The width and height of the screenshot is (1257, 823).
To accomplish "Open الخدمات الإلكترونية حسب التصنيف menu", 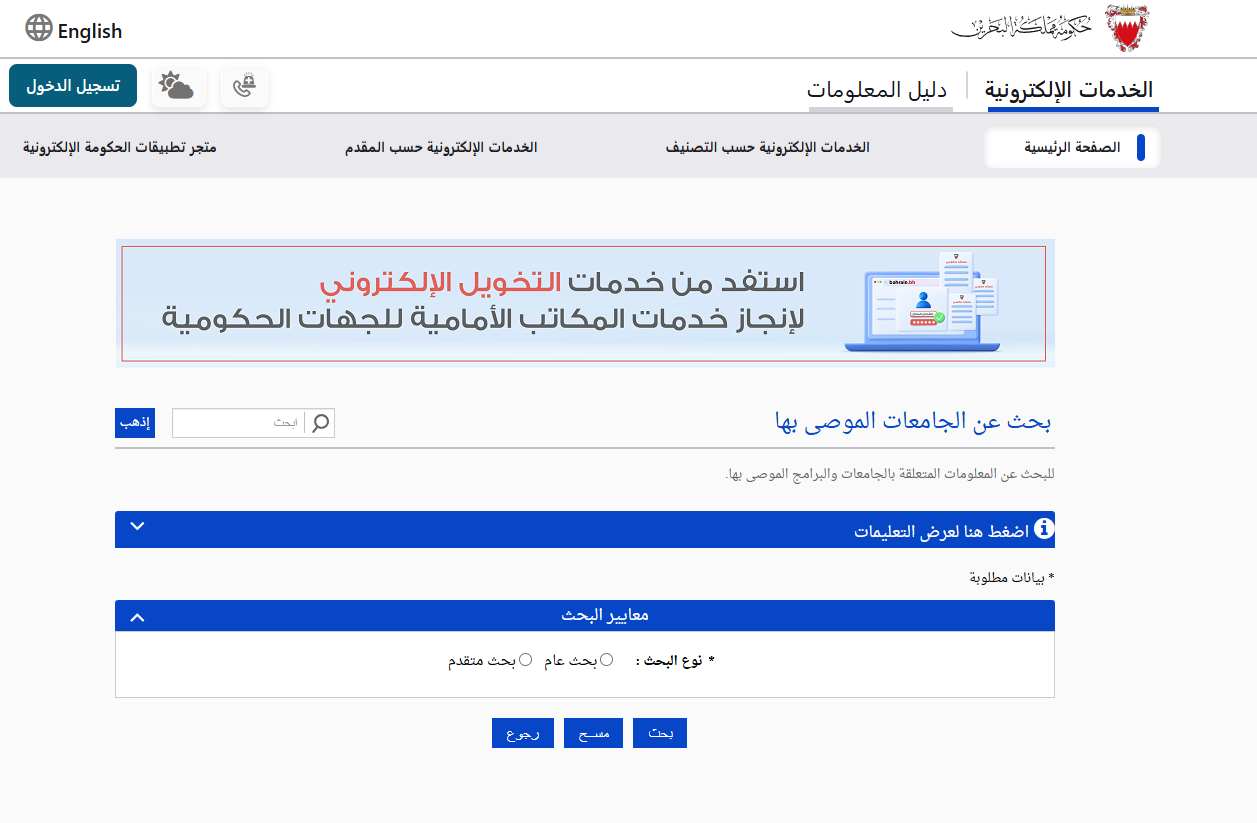I will pyautogui.click(x=768, y=147).
